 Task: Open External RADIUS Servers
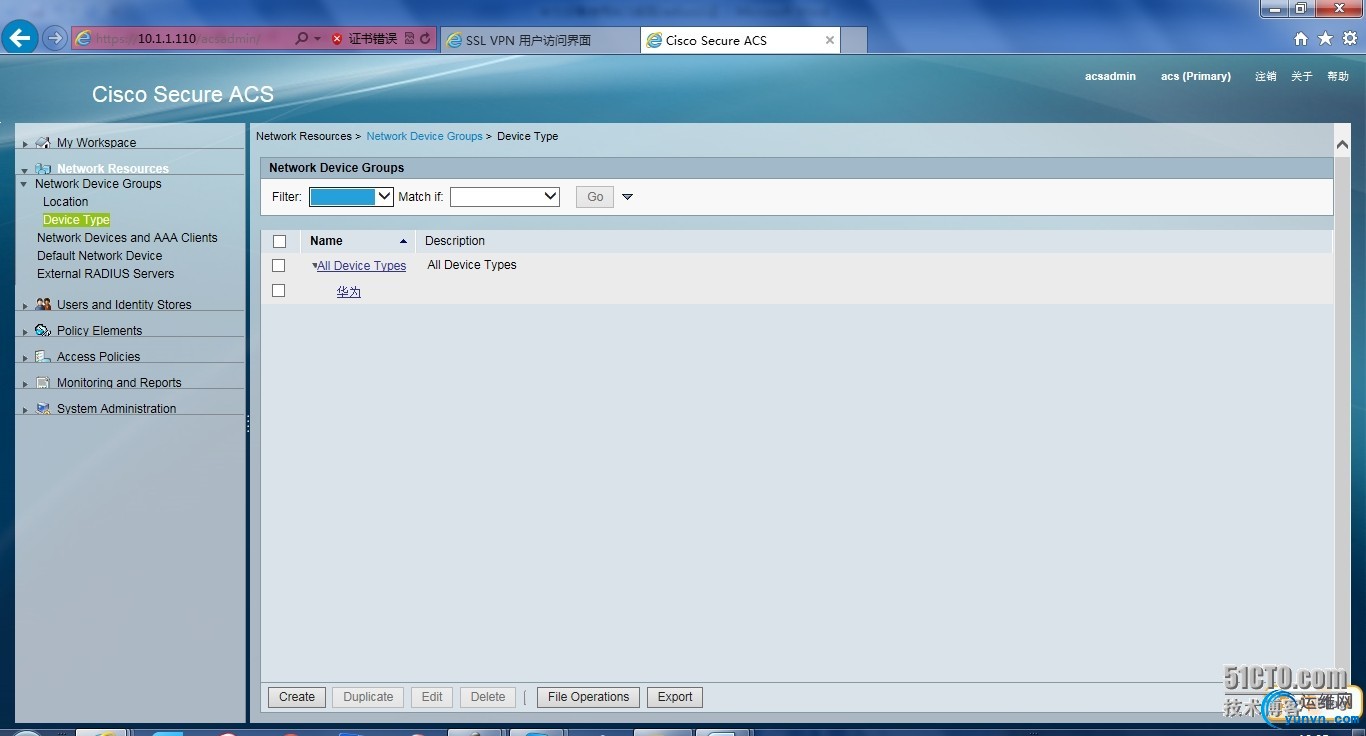pos(105,274)
